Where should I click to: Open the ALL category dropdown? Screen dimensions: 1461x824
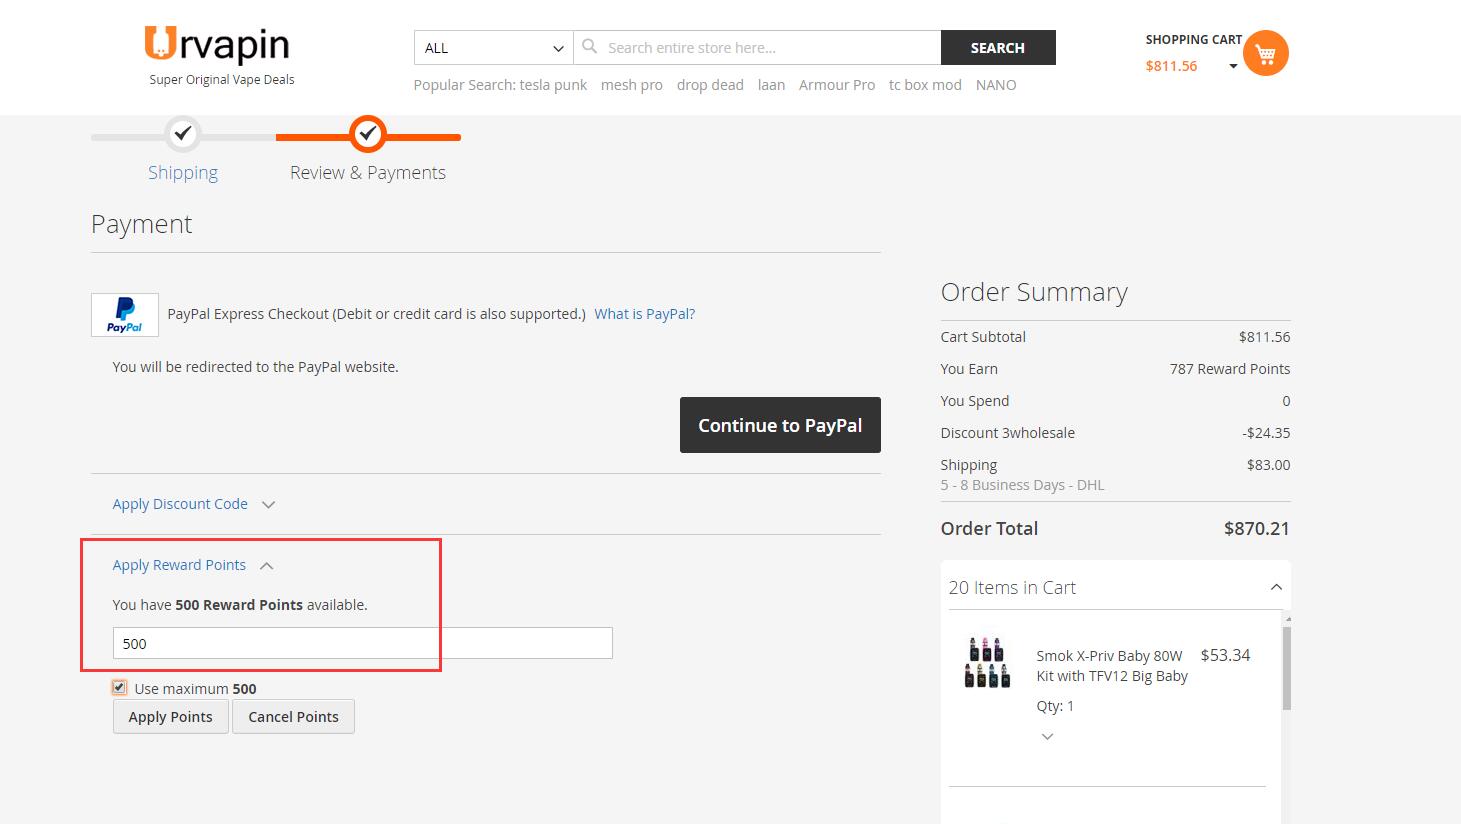(x=494, y=48)
